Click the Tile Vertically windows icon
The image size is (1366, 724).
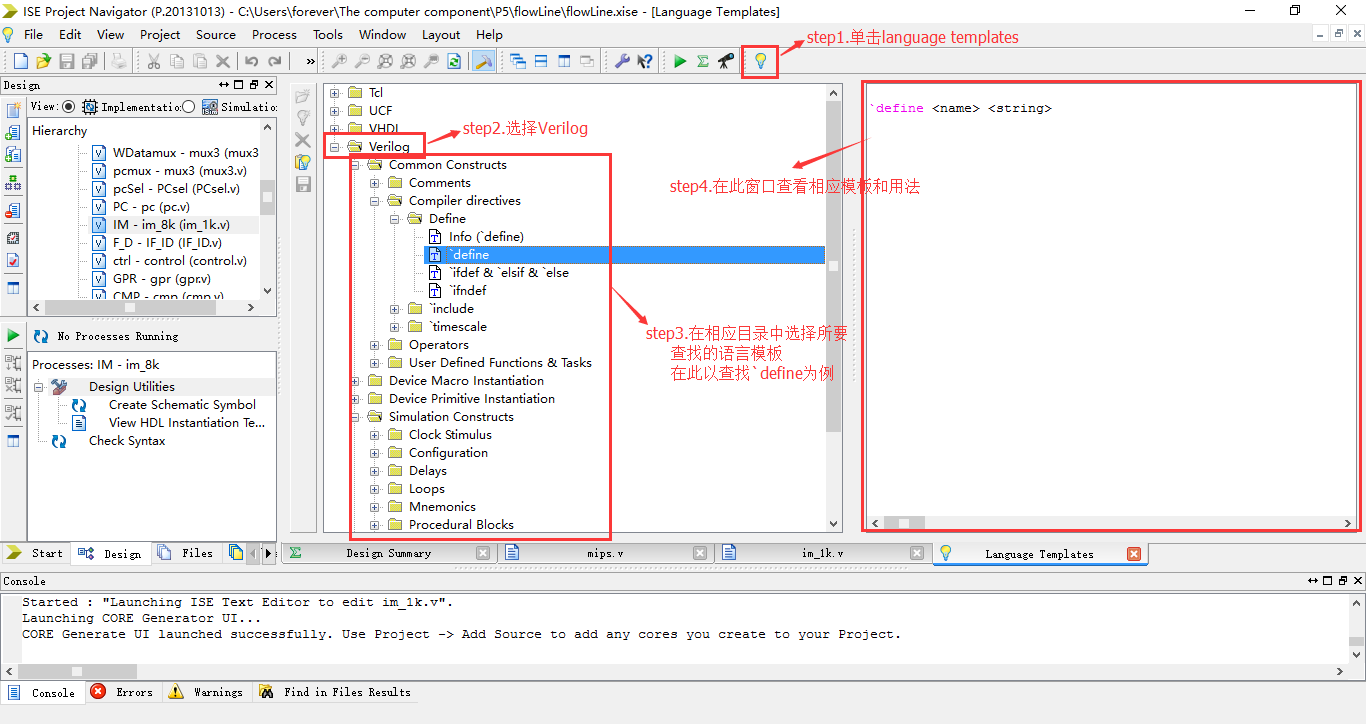click(x=564, y=61)
